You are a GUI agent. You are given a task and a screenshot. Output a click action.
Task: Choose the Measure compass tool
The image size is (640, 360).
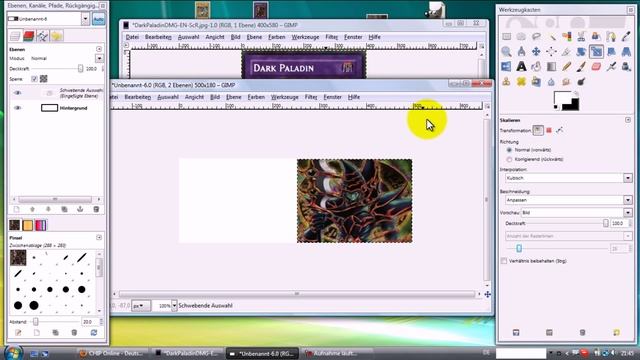(x=521, y=51)
